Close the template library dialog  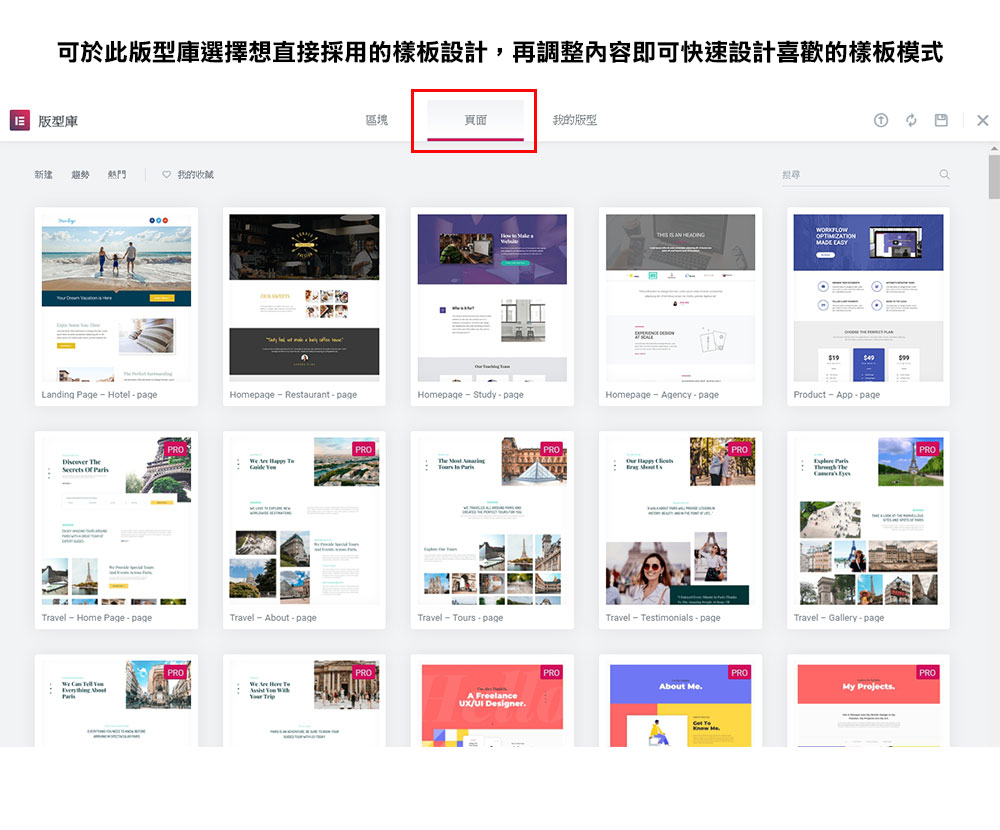pos(983,120)
